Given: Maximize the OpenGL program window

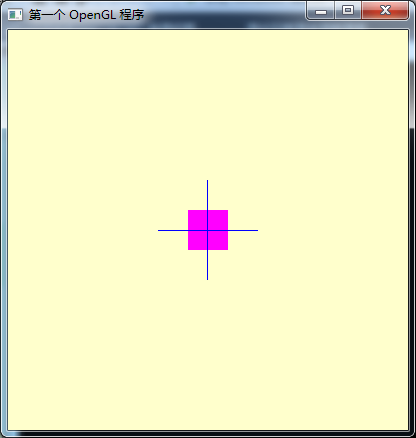Looking at the screenshot, I should pos(348,11).
